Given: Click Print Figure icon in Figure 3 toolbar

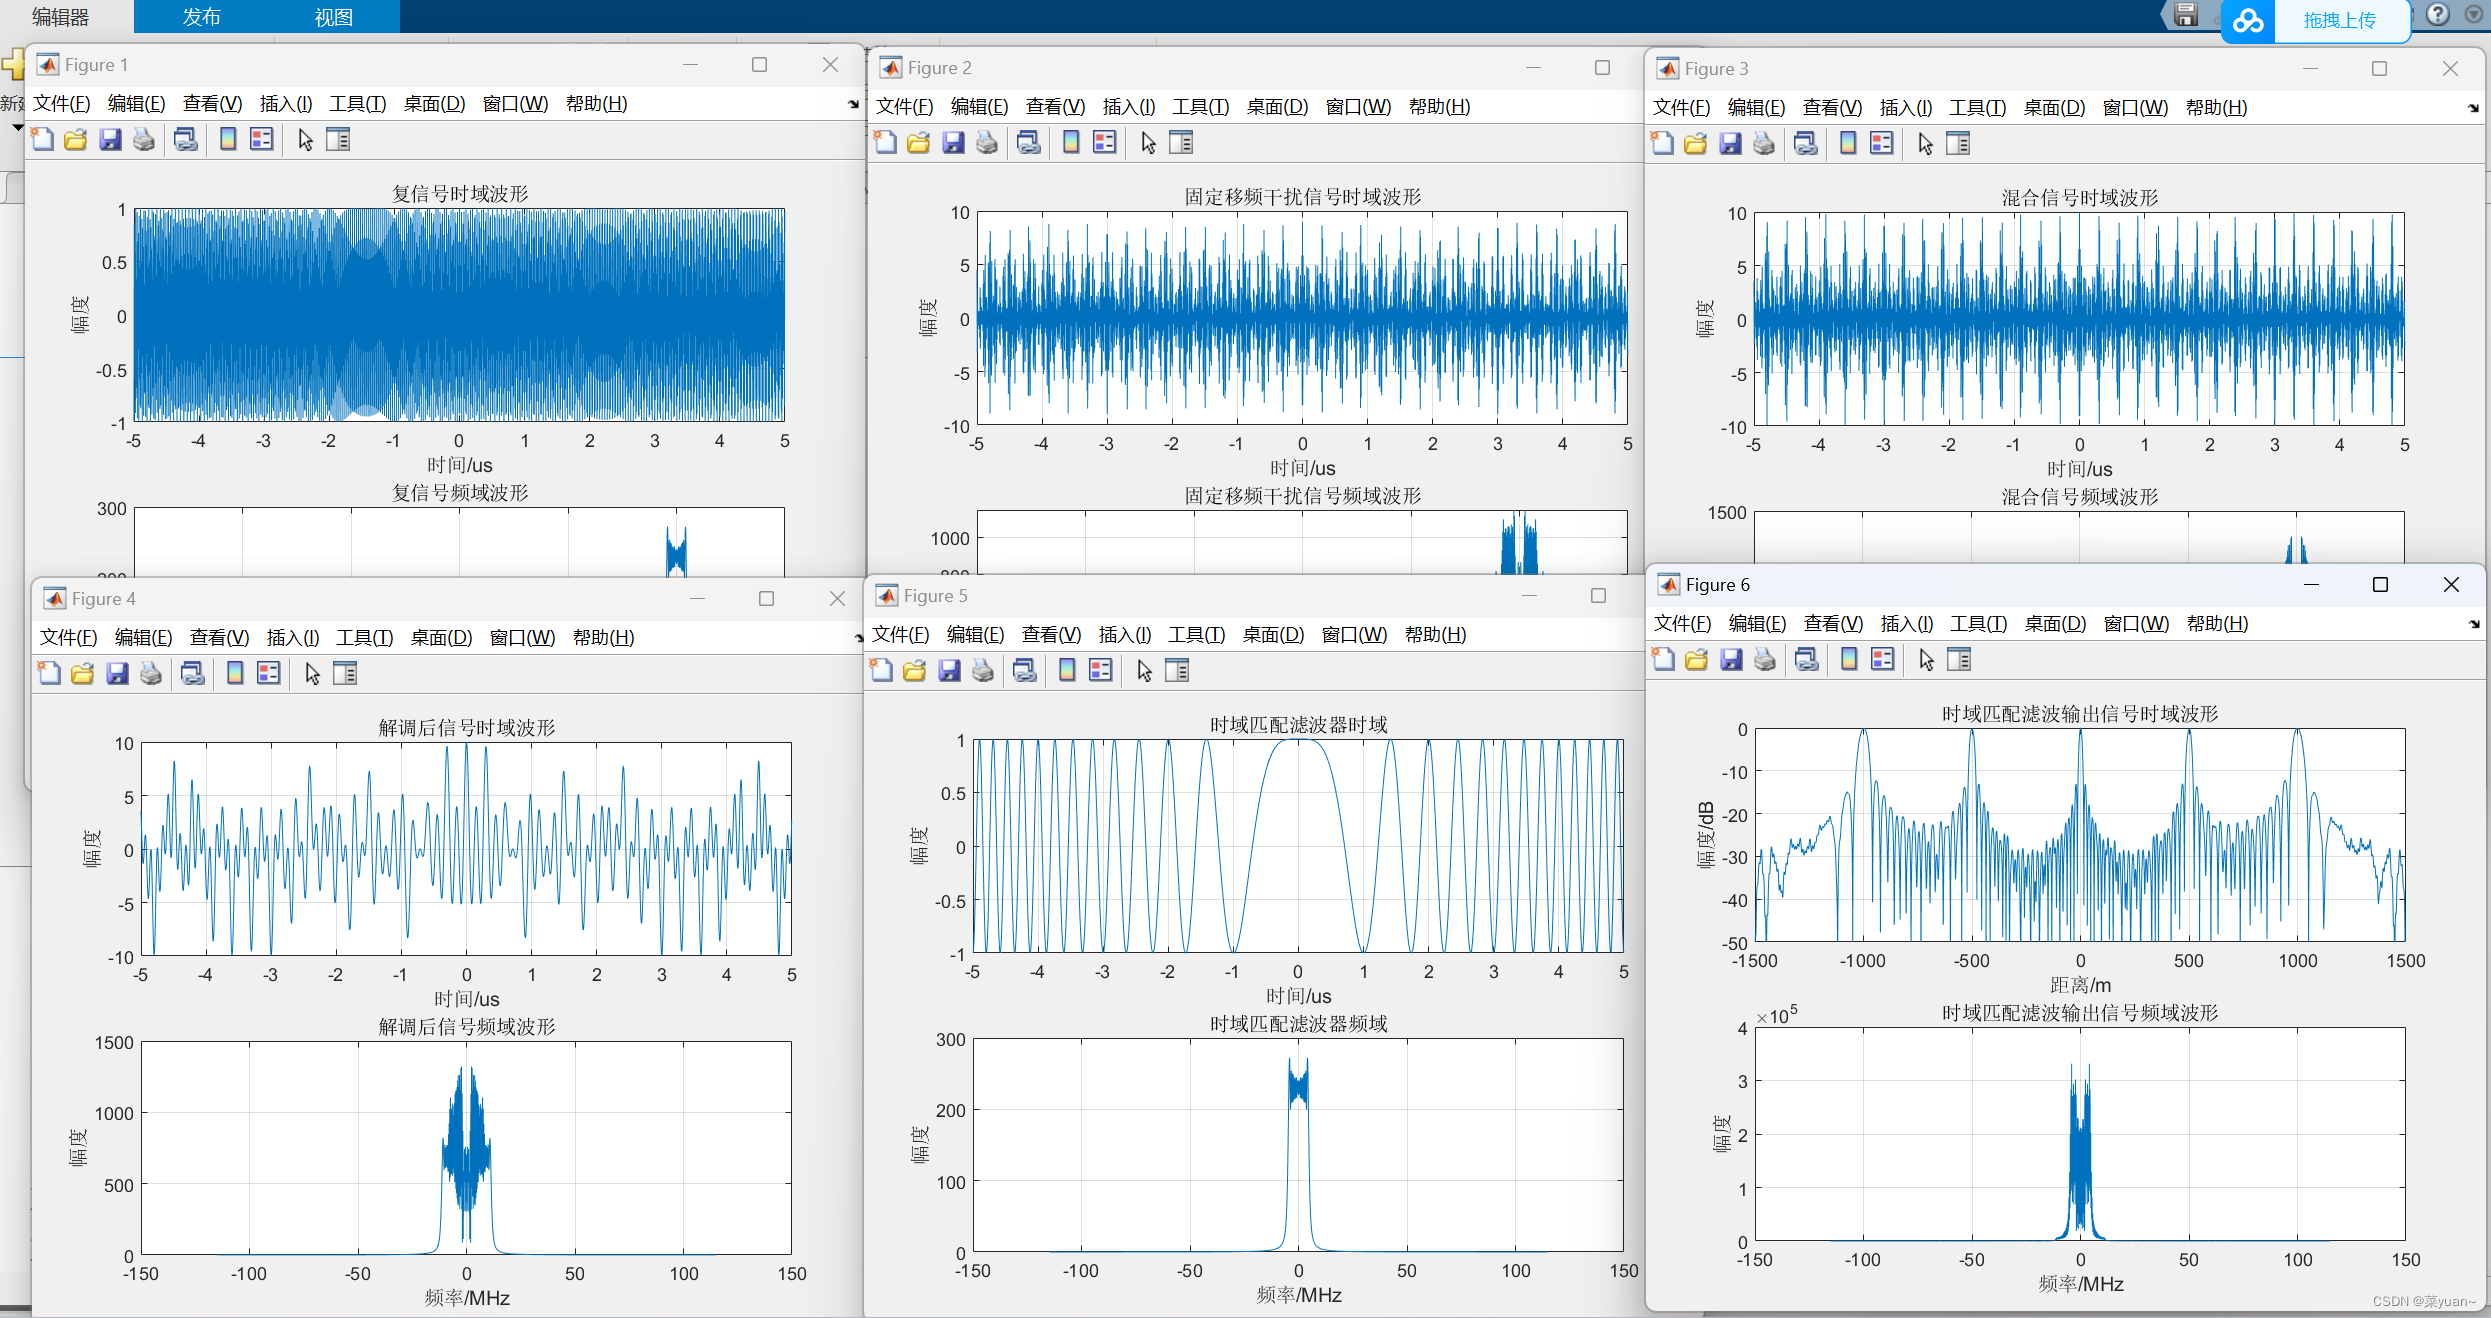Looking at the screenshot, I should (x=1764, y=144).
